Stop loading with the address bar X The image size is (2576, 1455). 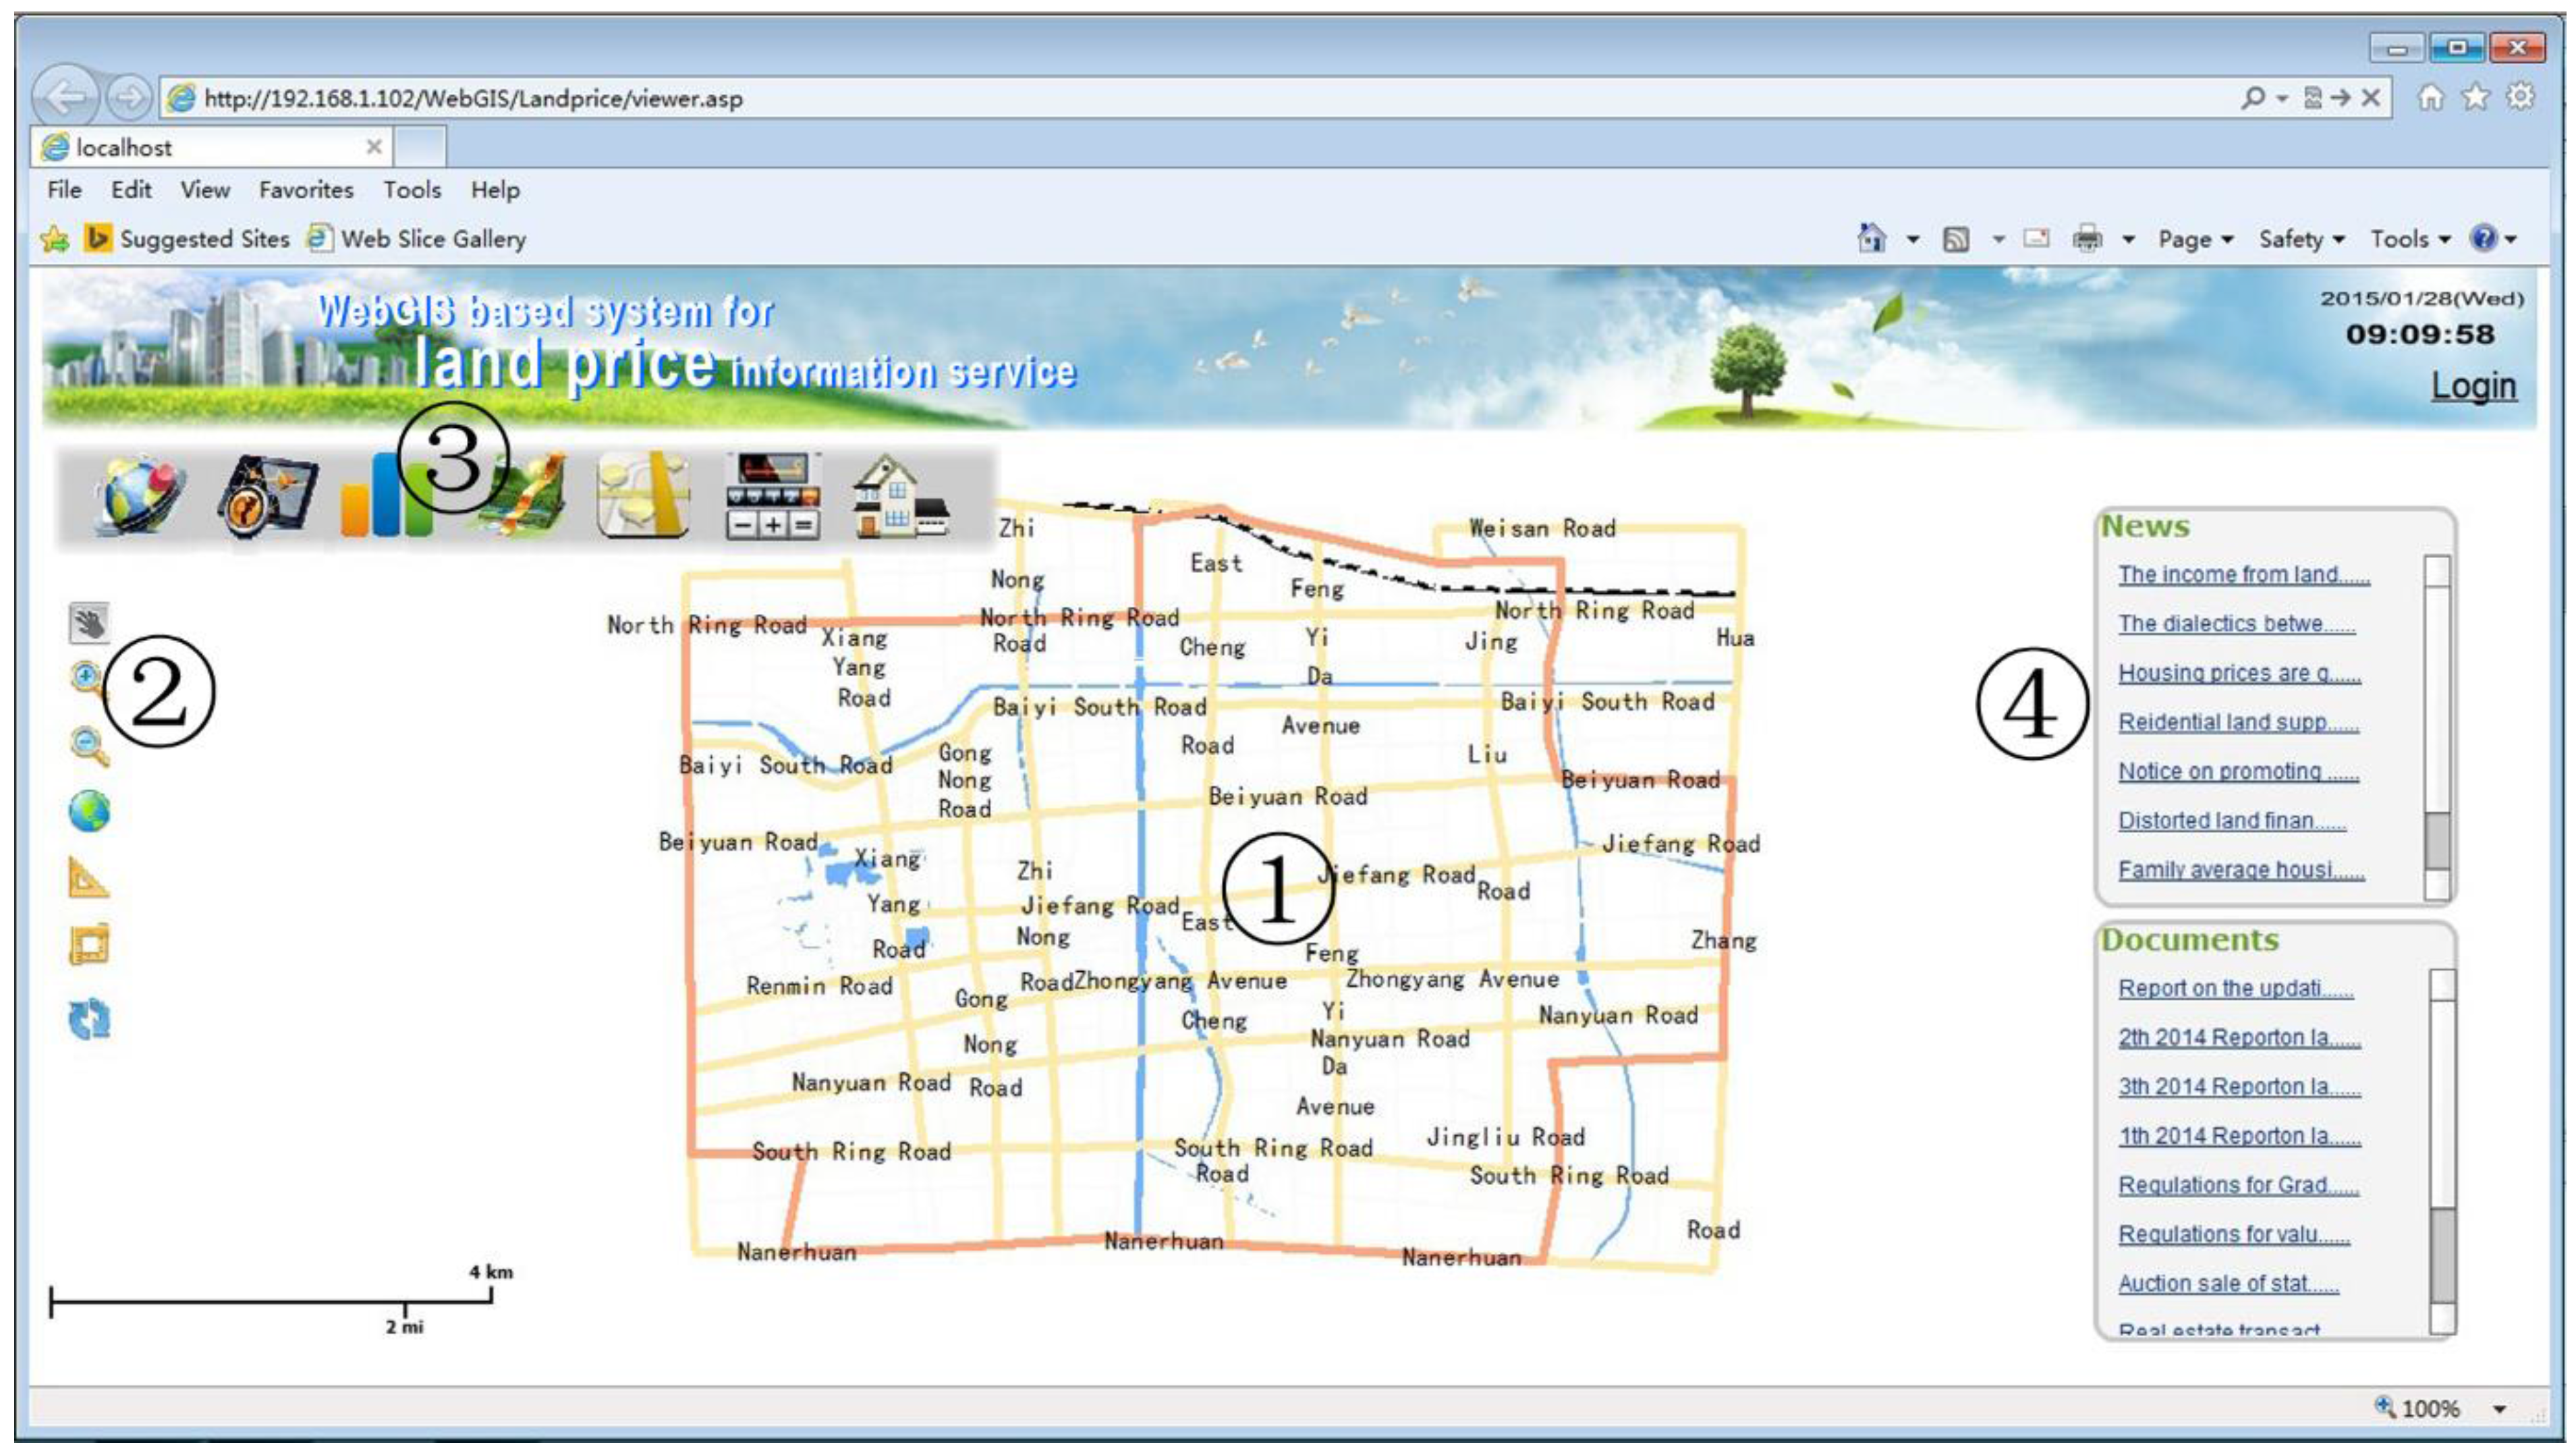click(2370, 97)
